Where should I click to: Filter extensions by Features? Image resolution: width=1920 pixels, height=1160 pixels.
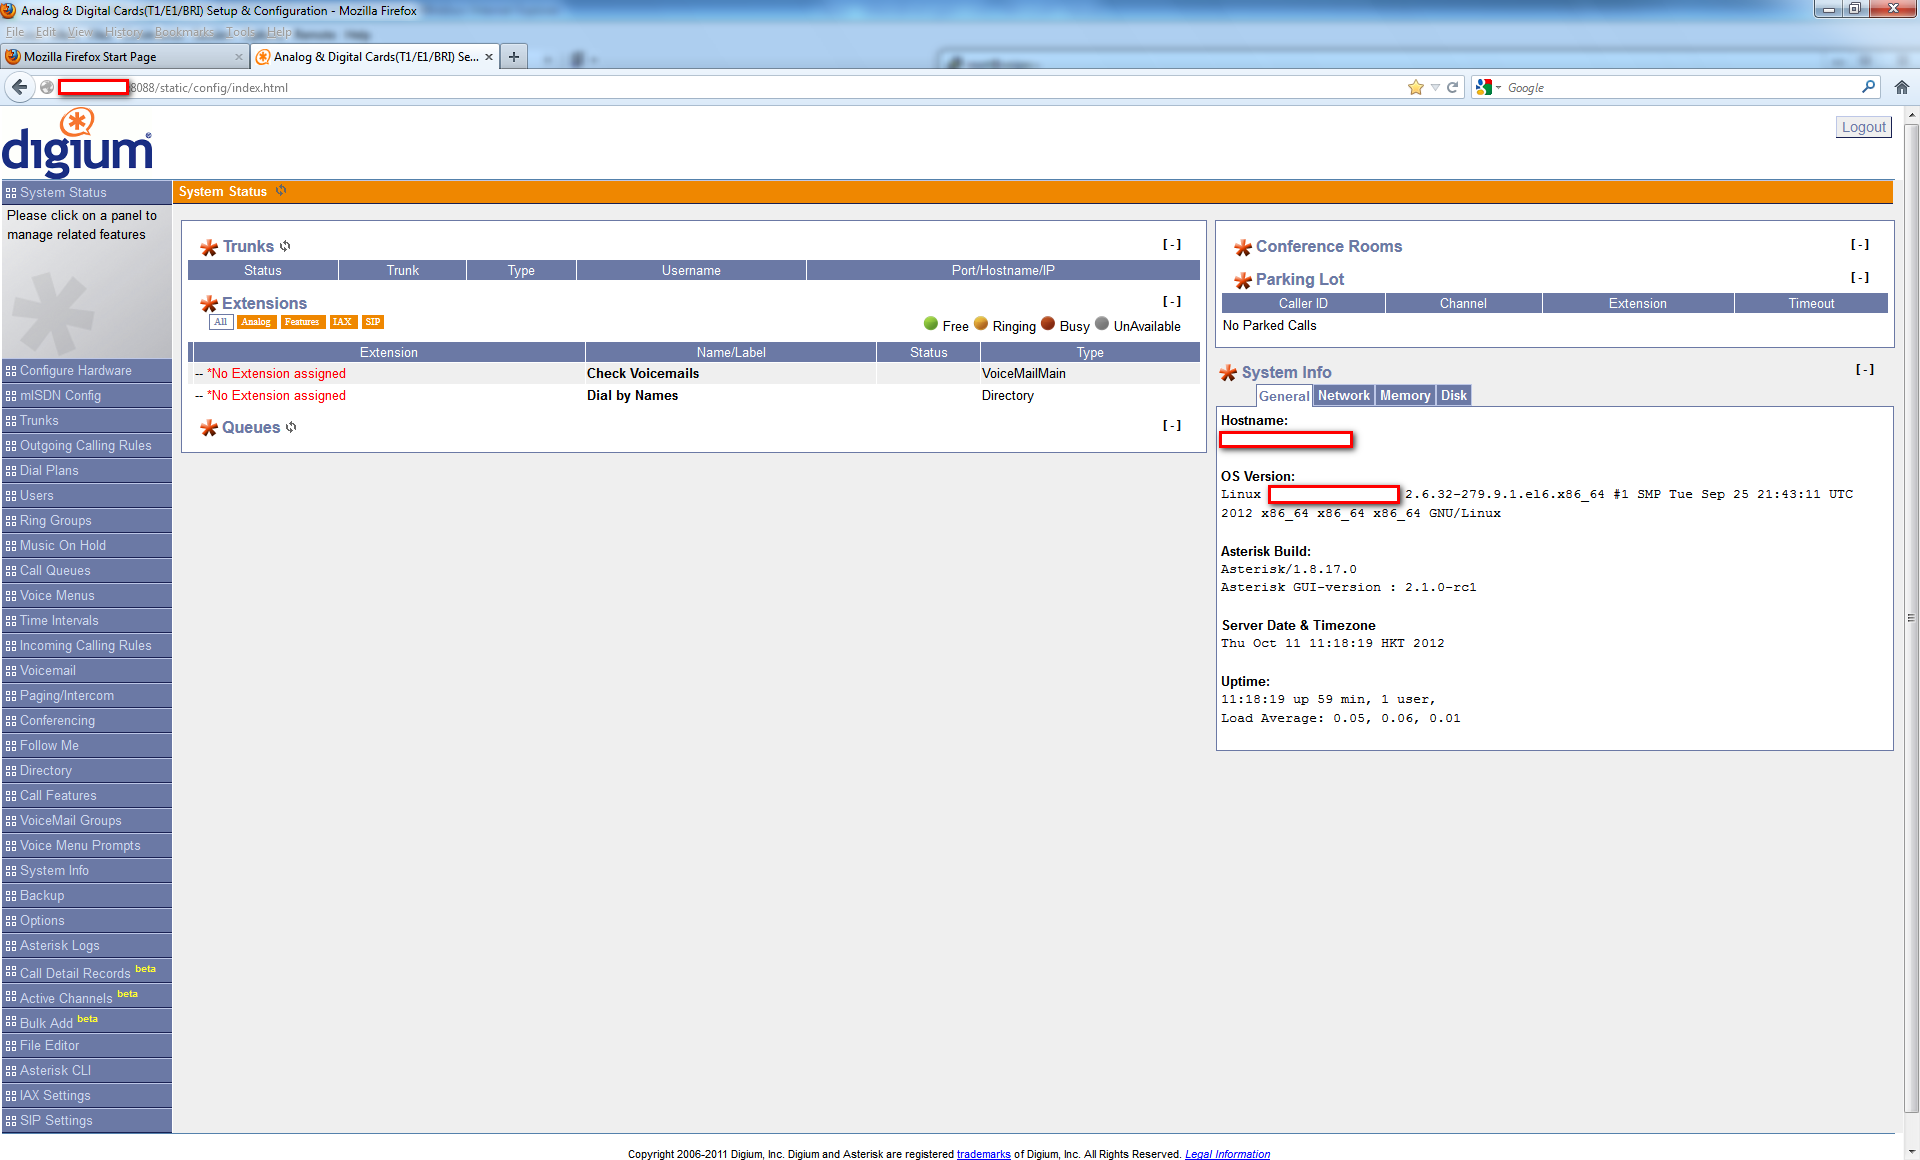302,322
